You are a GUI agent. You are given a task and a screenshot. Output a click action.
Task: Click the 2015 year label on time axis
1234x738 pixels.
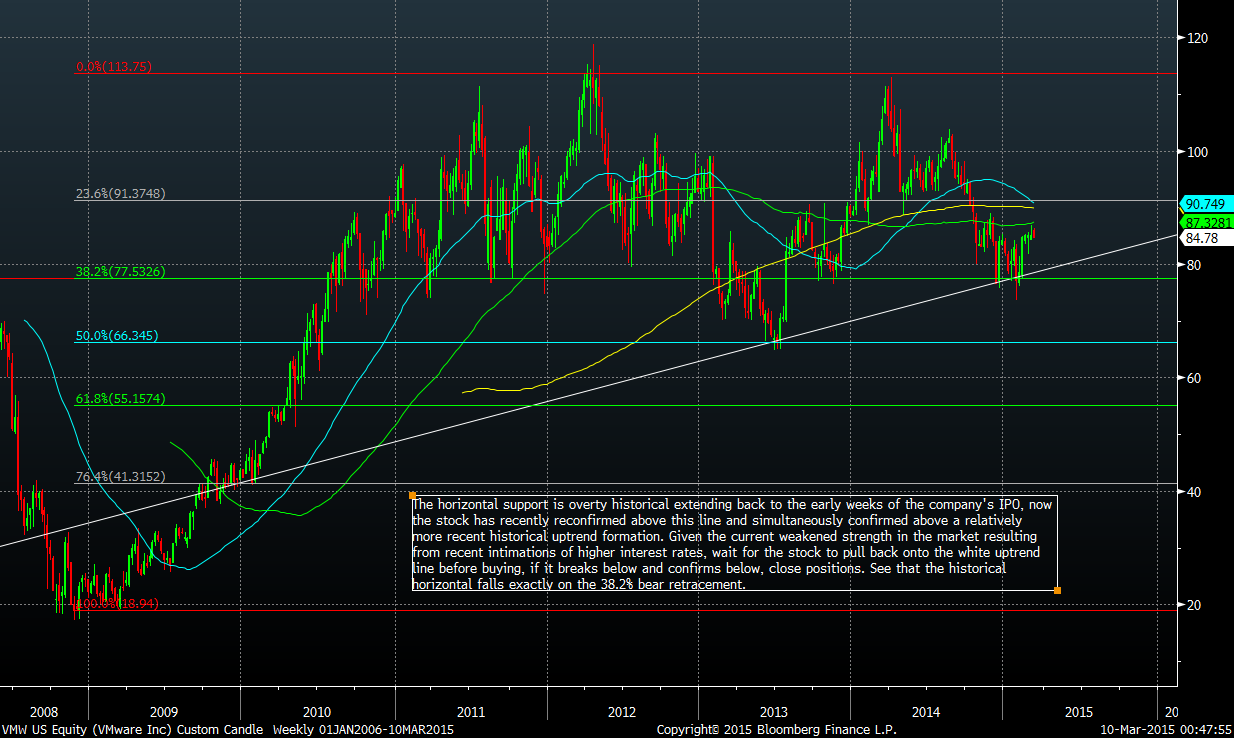click(1078, 713)
